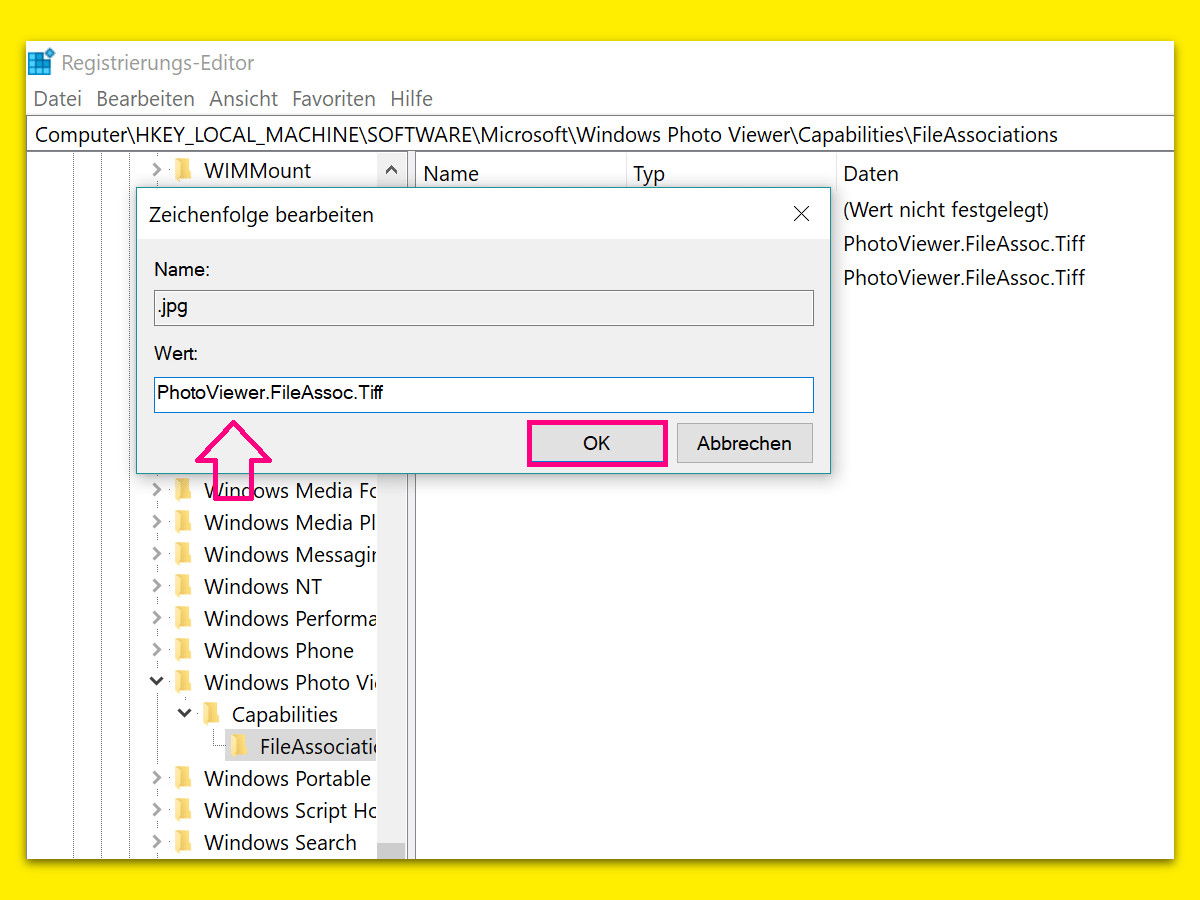Click the Registrierungs-Editor app icon in title bar
This screenshot has height=900, width=1200.
pos(41,62)
